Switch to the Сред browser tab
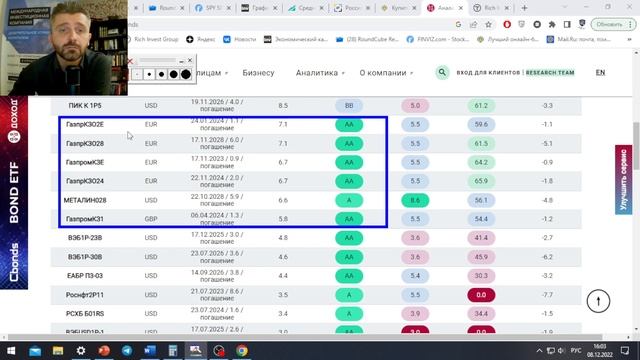640x360 pixels. 305,8
